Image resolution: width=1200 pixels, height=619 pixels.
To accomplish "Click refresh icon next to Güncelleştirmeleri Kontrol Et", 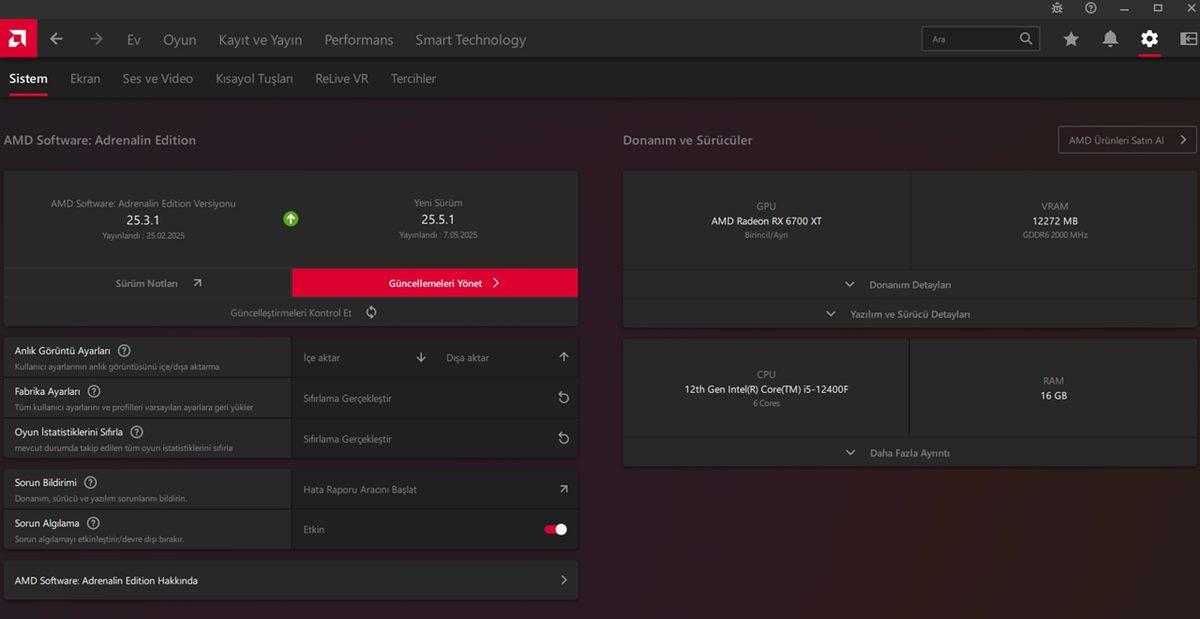I will [371, 312].
